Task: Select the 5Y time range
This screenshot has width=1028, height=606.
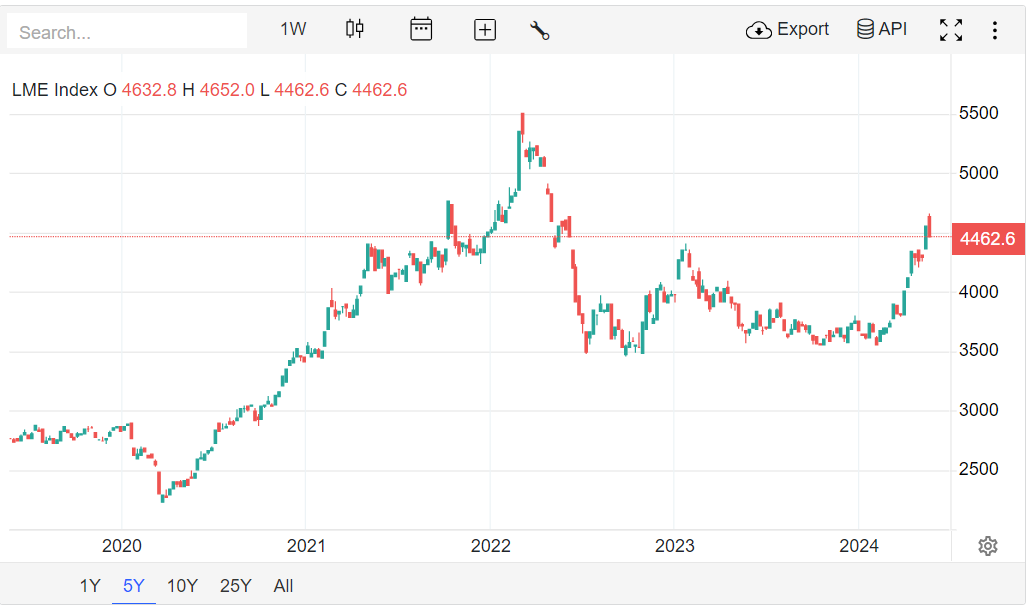Action: point(133,586)
